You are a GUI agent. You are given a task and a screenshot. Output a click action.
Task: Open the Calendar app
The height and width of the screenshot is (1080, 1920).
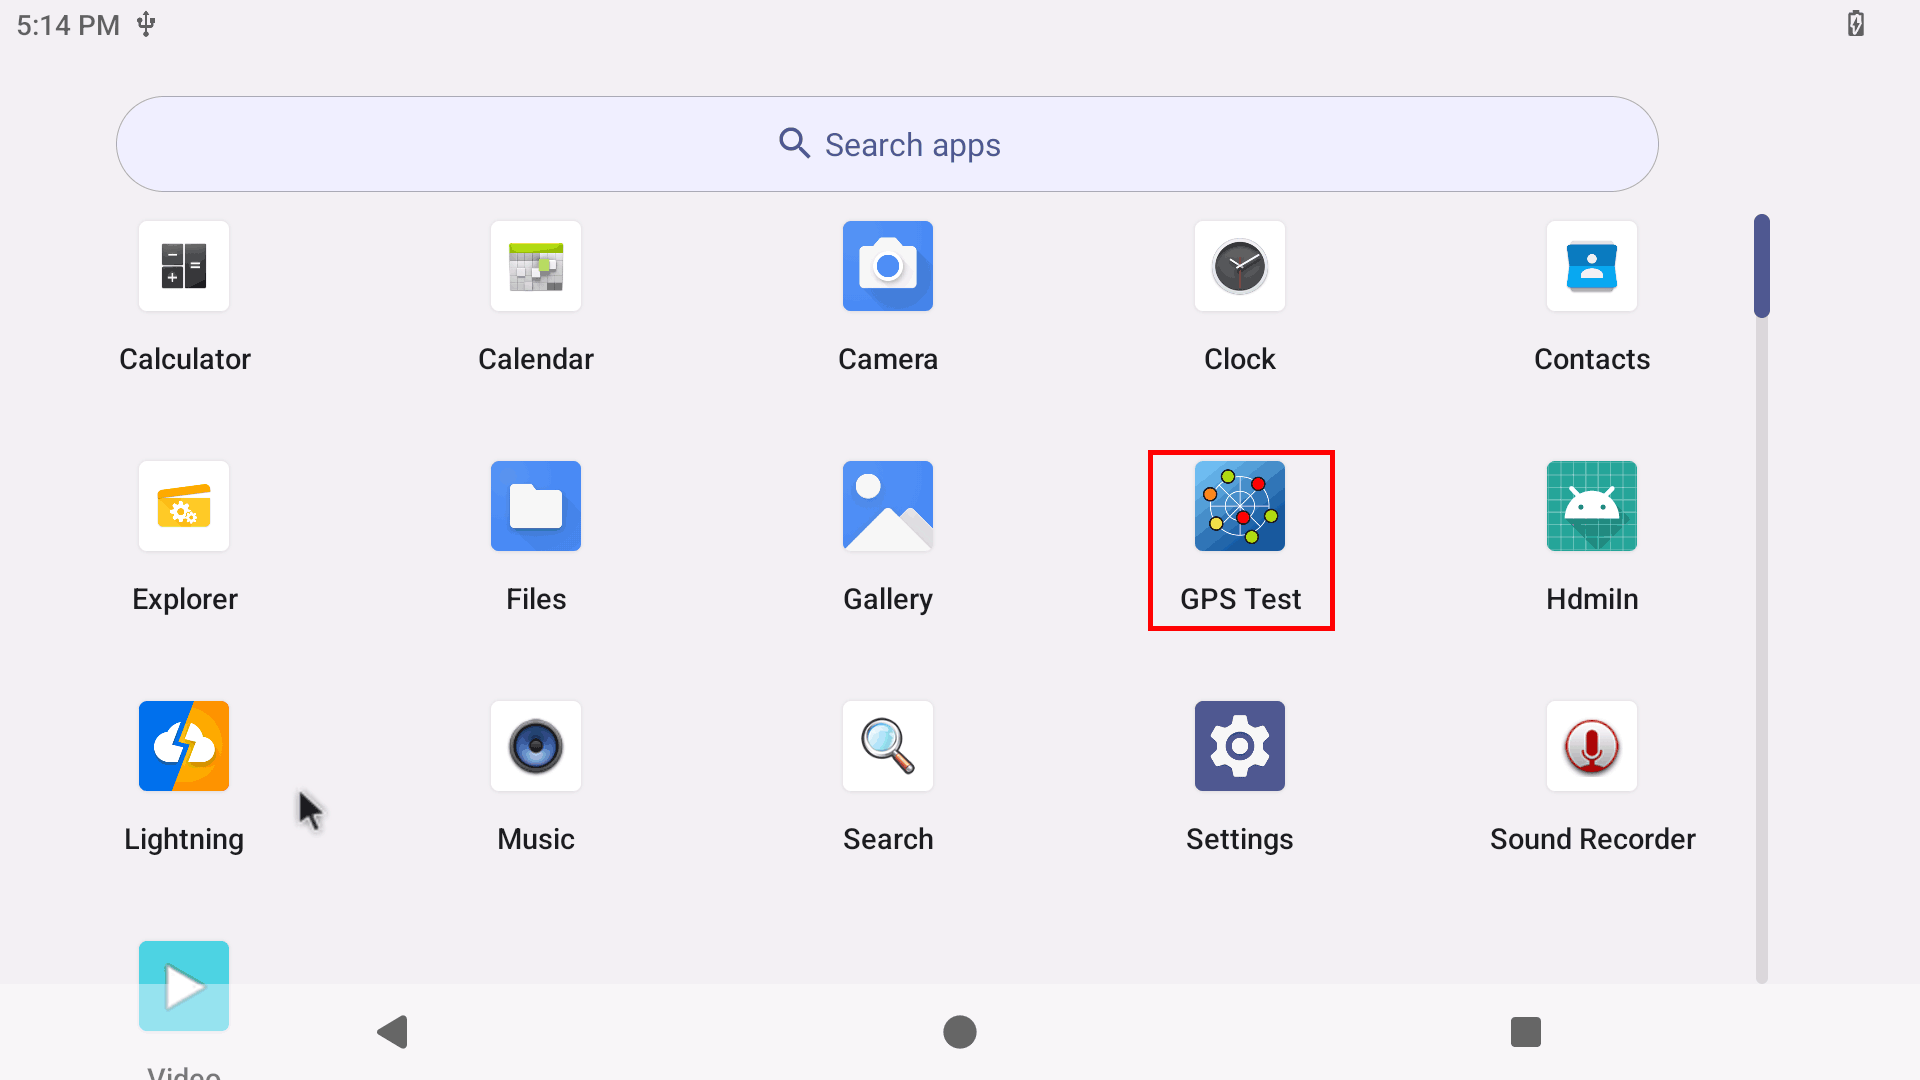tap(536, 266)
